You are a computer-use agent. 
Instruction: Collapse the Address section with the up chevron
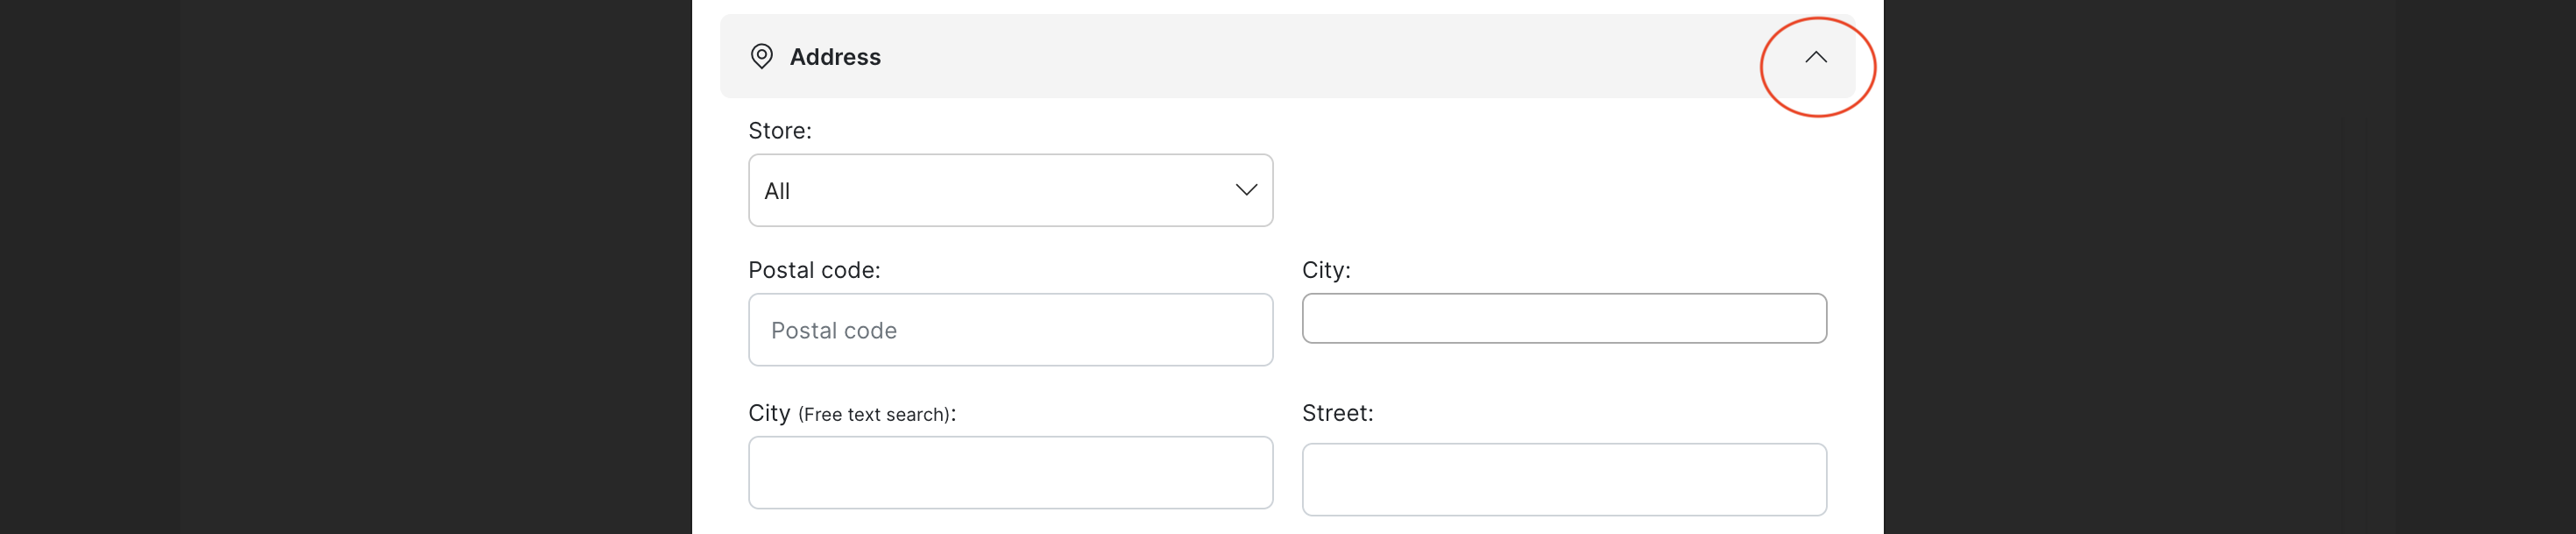pos(1815,58)
